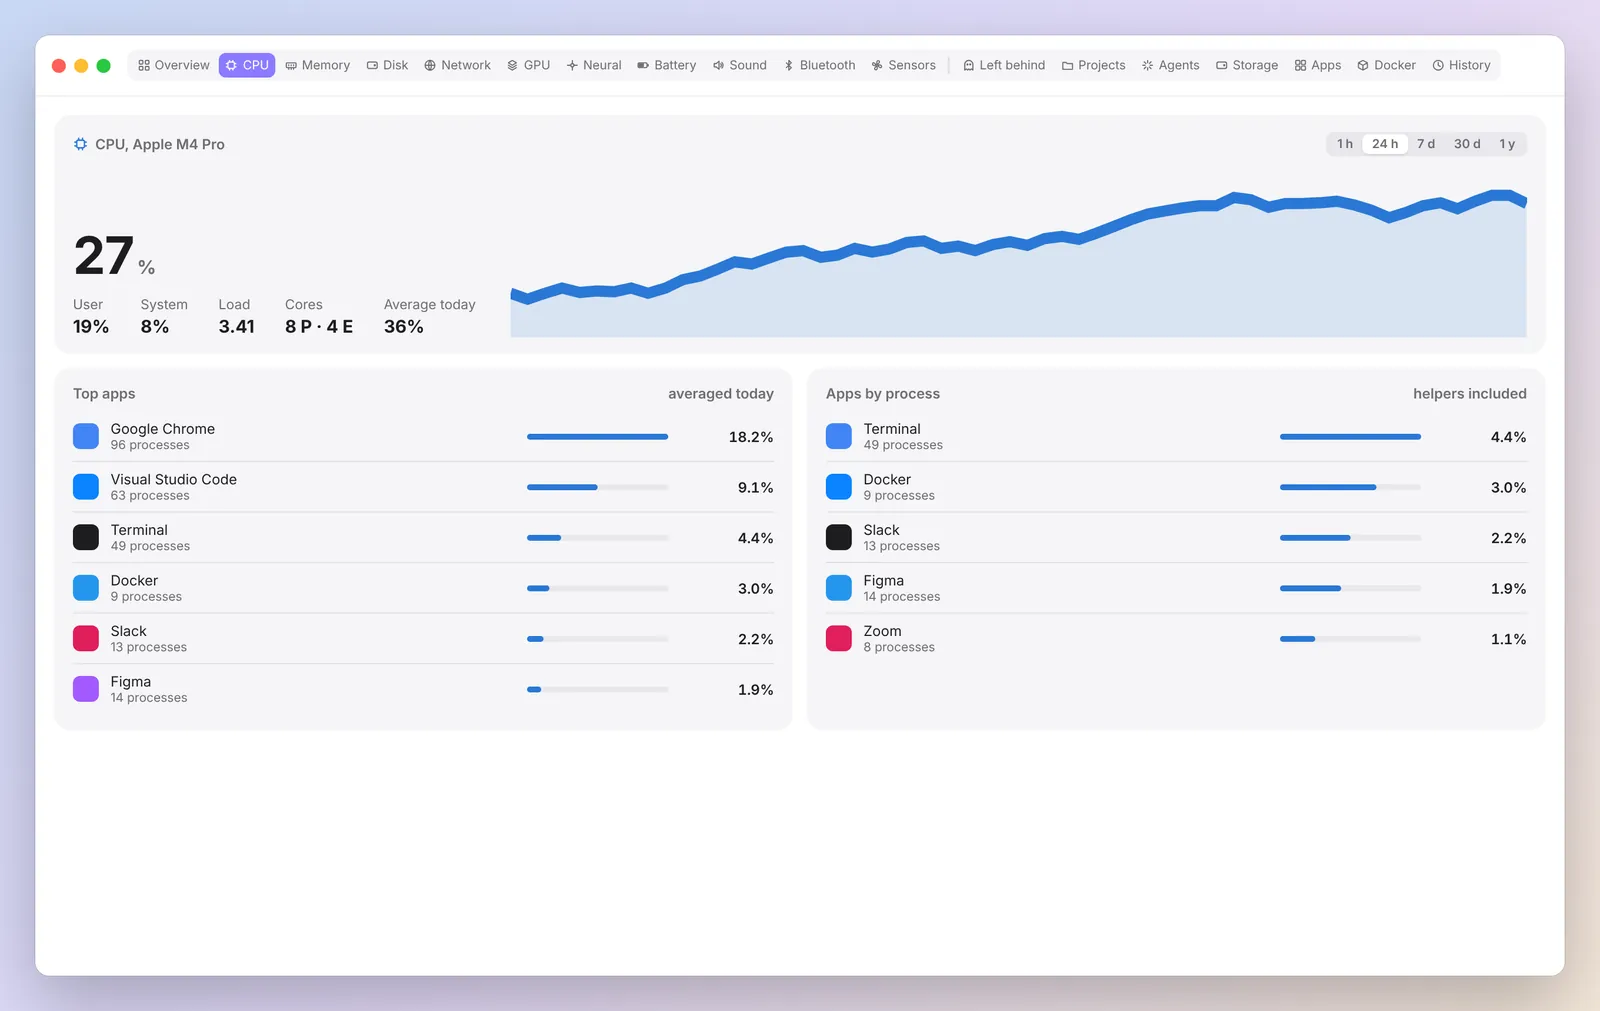Click Slack icon in Top apps list

86,638
